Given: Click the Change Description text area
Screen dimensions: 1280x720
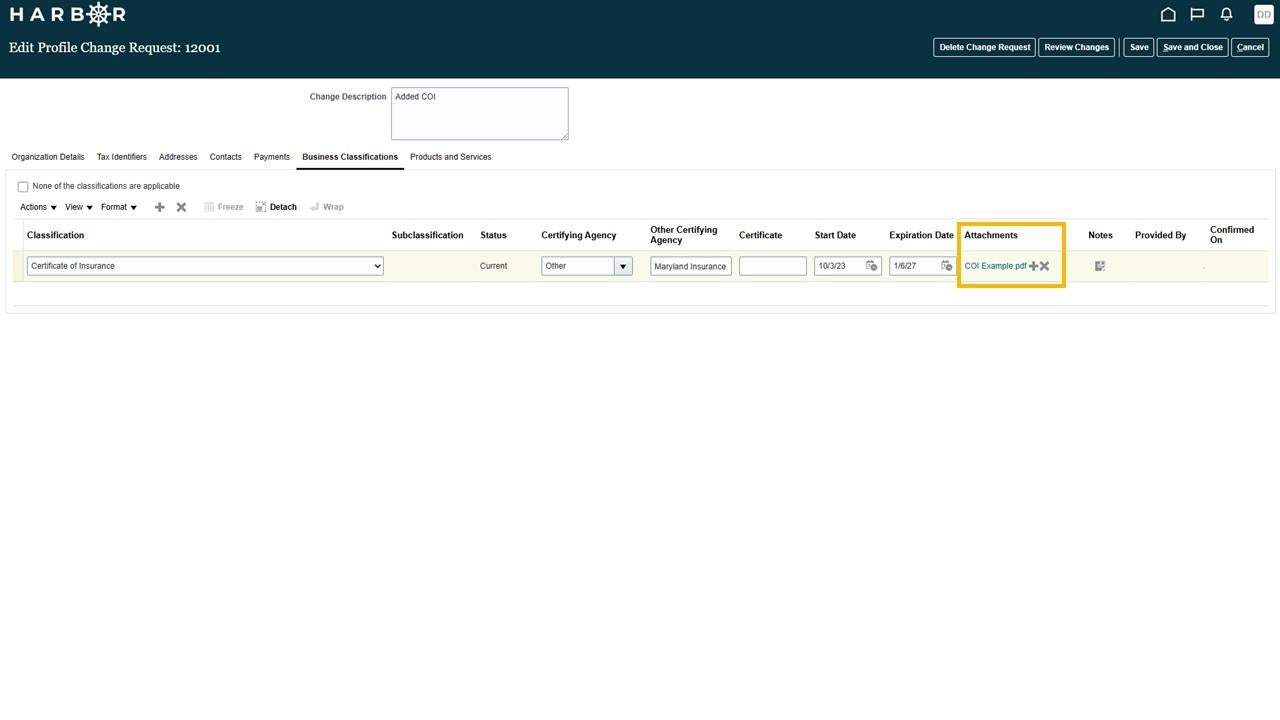Looking at the screenshot, I should click(480, 113).
